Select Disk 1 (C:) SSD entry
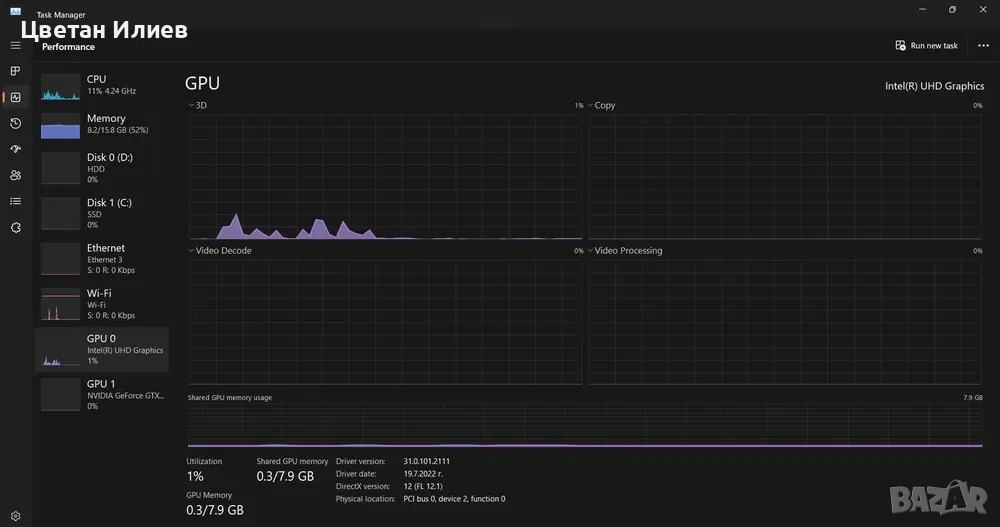The width and height of the screenshot is (1000, 527). (102, 213)
